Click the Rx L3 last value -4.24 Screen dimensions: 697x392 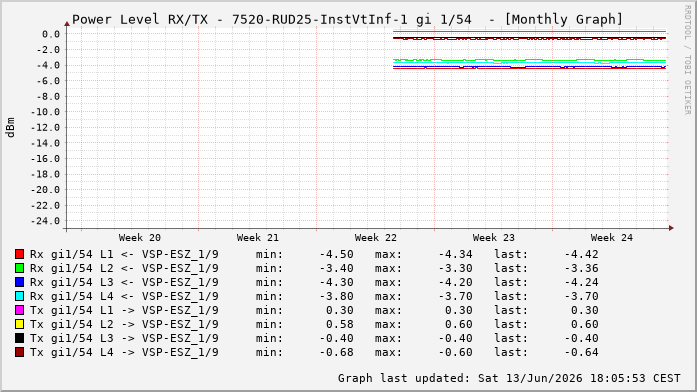click(x=581, y=283)
